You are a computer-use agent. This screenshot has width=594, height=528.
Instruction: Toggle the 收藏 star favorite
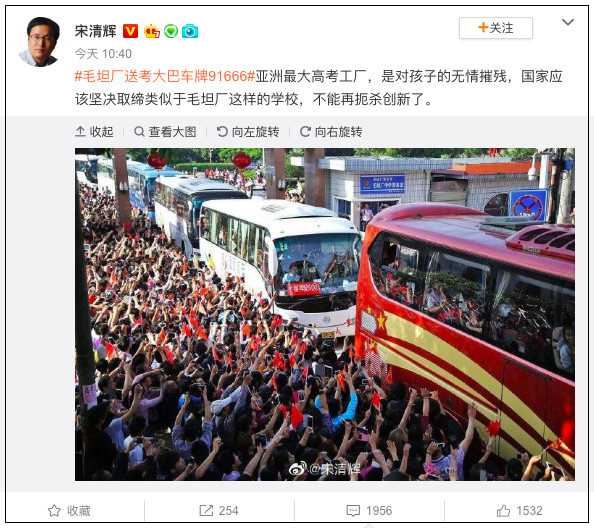tap(69, 511)
